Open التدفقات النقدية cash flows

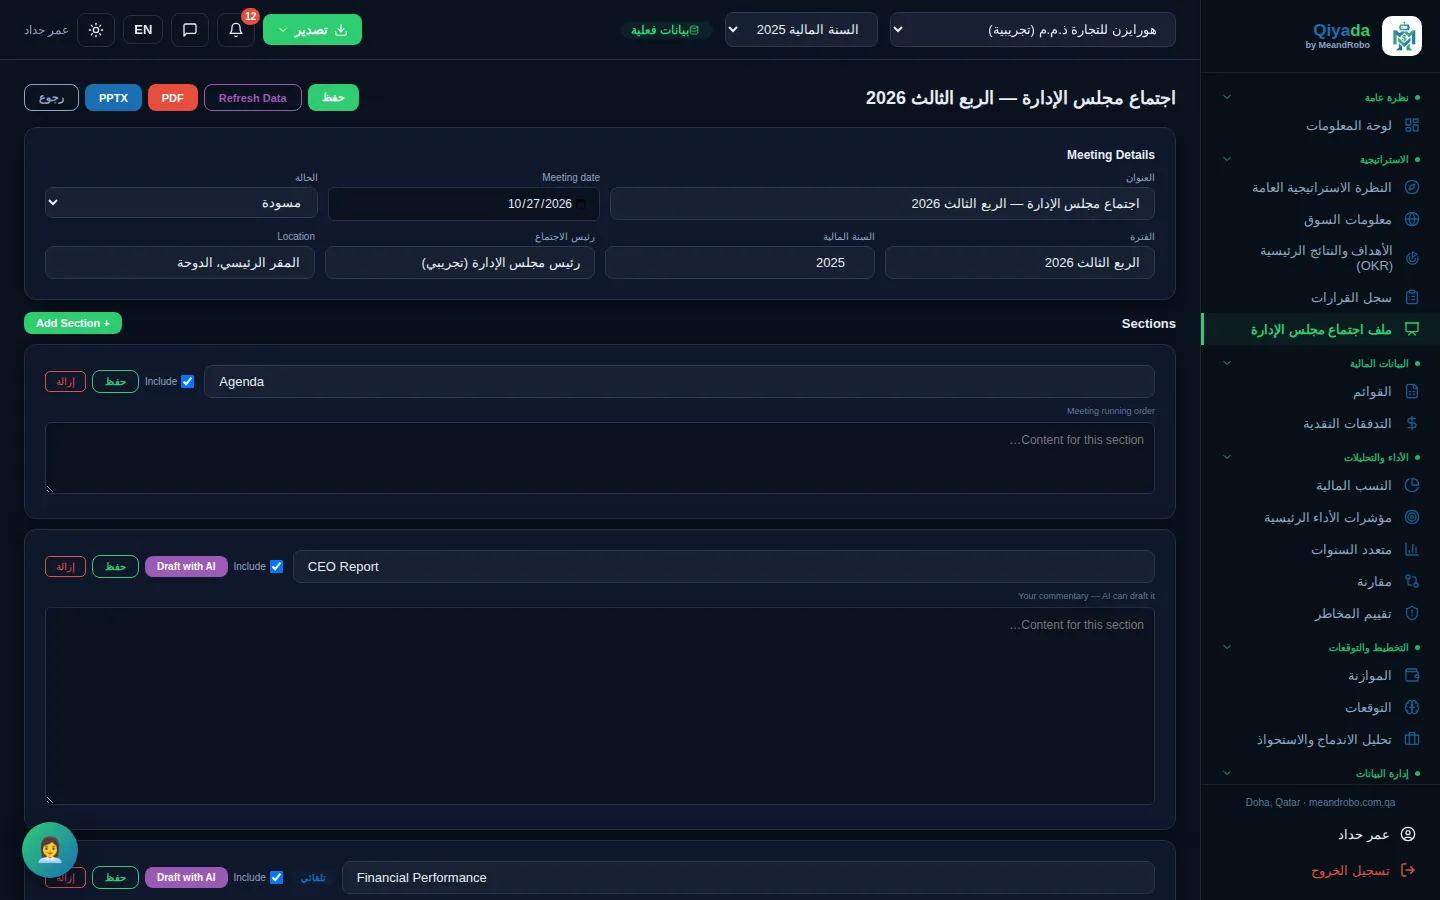click(x=1320, y=423)
